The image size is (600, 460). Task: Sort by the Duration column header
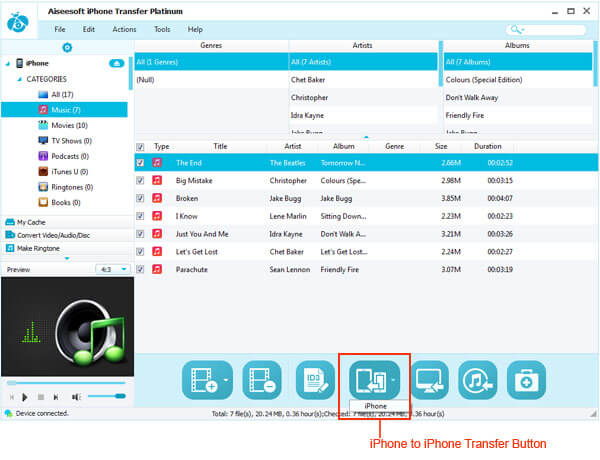pos(488,147)
